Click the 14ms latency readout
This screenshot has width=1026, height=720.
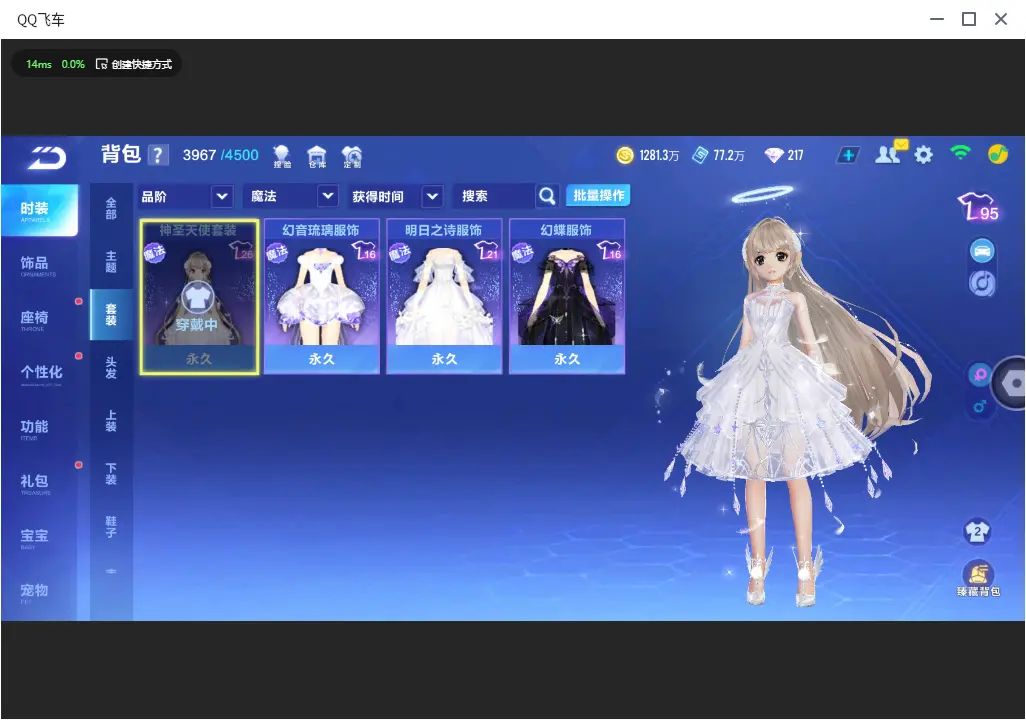point(39,64)
